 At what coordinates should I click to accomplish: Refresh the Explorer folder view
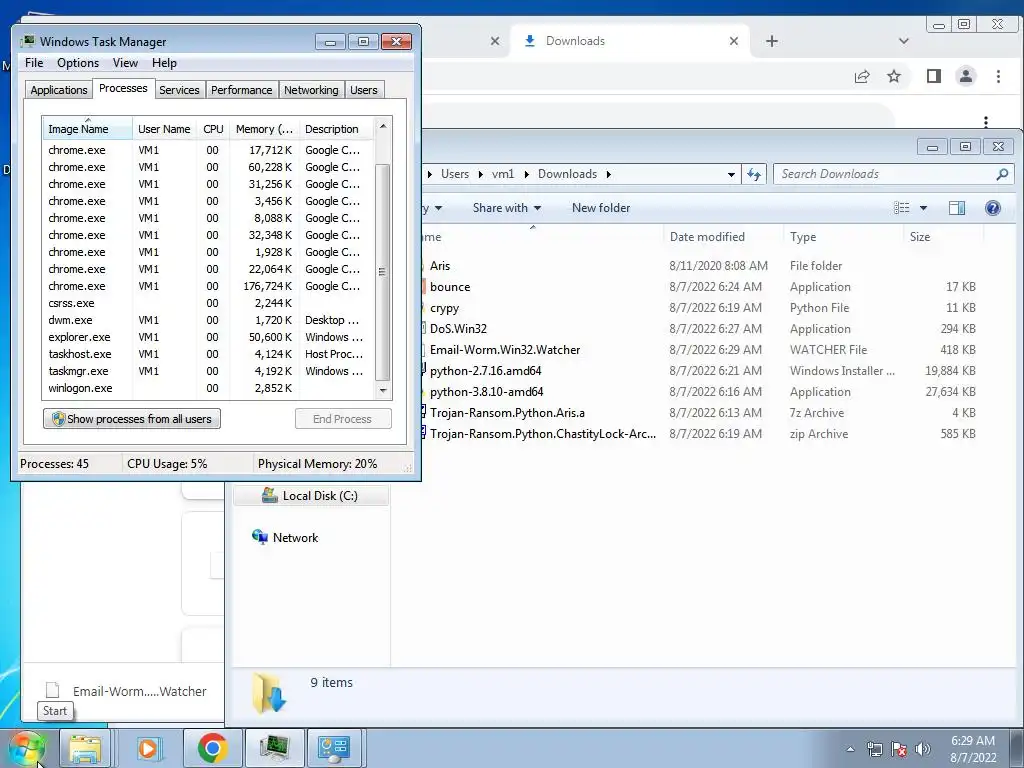point(754,174)
